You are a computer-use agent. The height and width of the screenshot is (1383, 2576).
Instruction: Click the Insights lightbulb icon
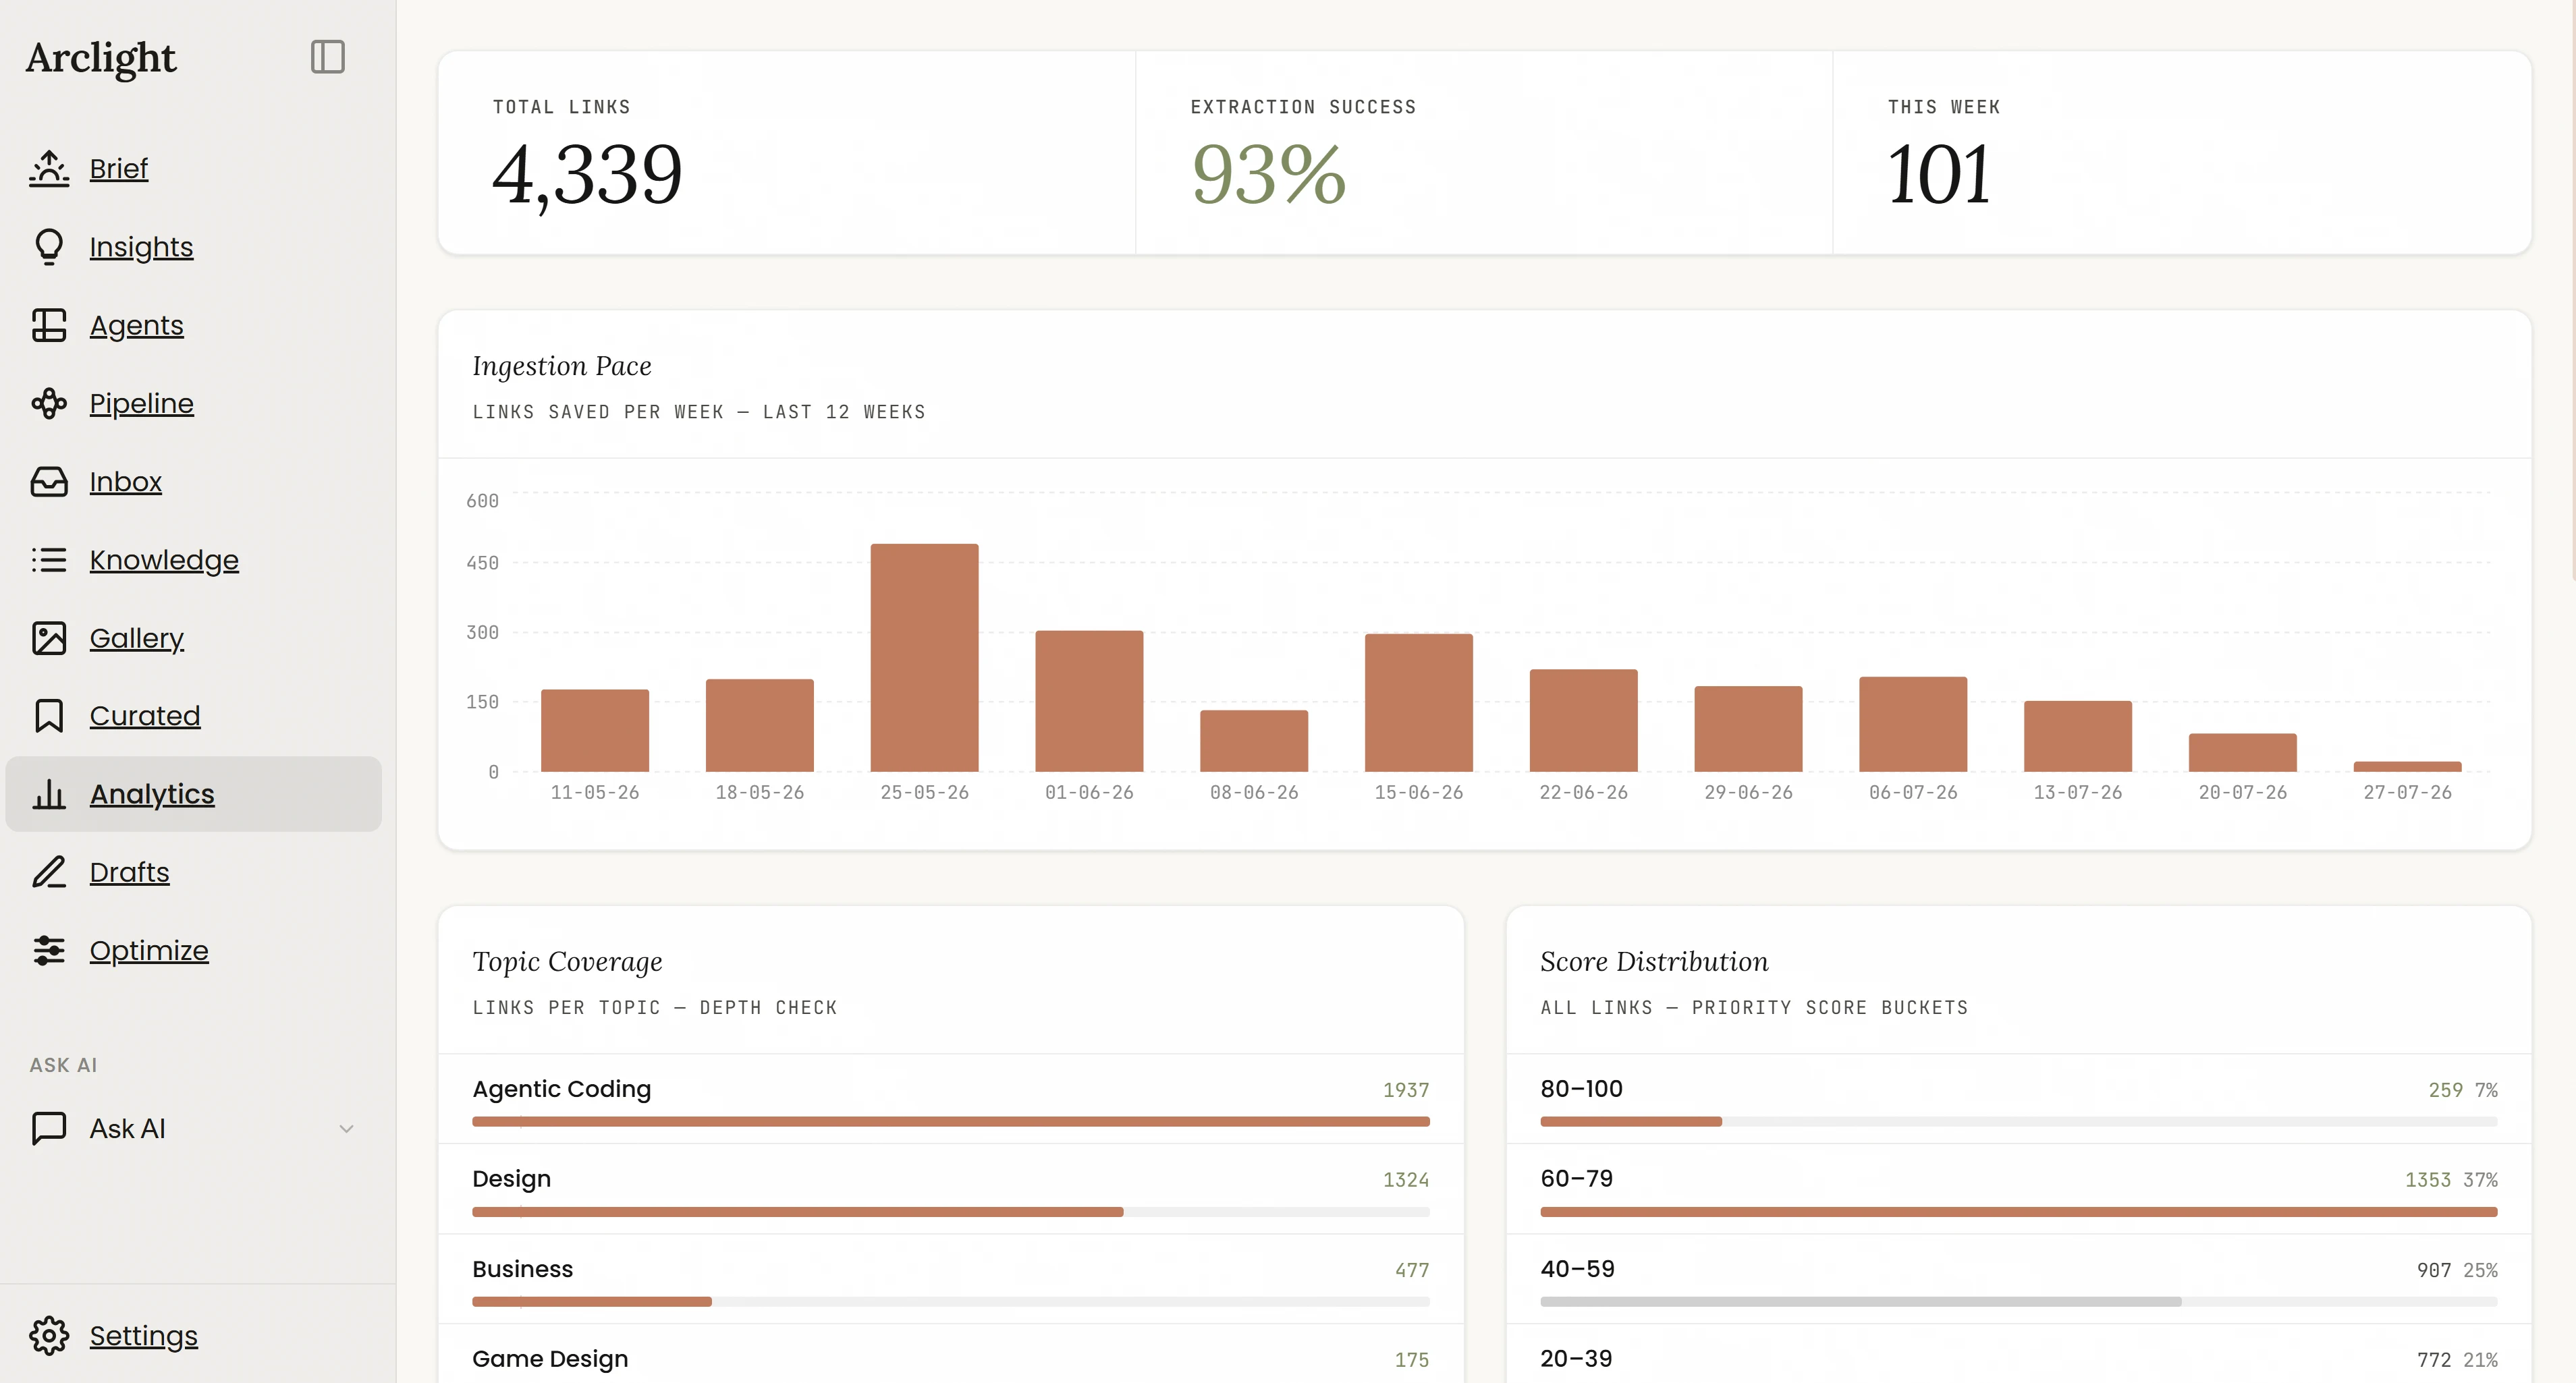49,246
